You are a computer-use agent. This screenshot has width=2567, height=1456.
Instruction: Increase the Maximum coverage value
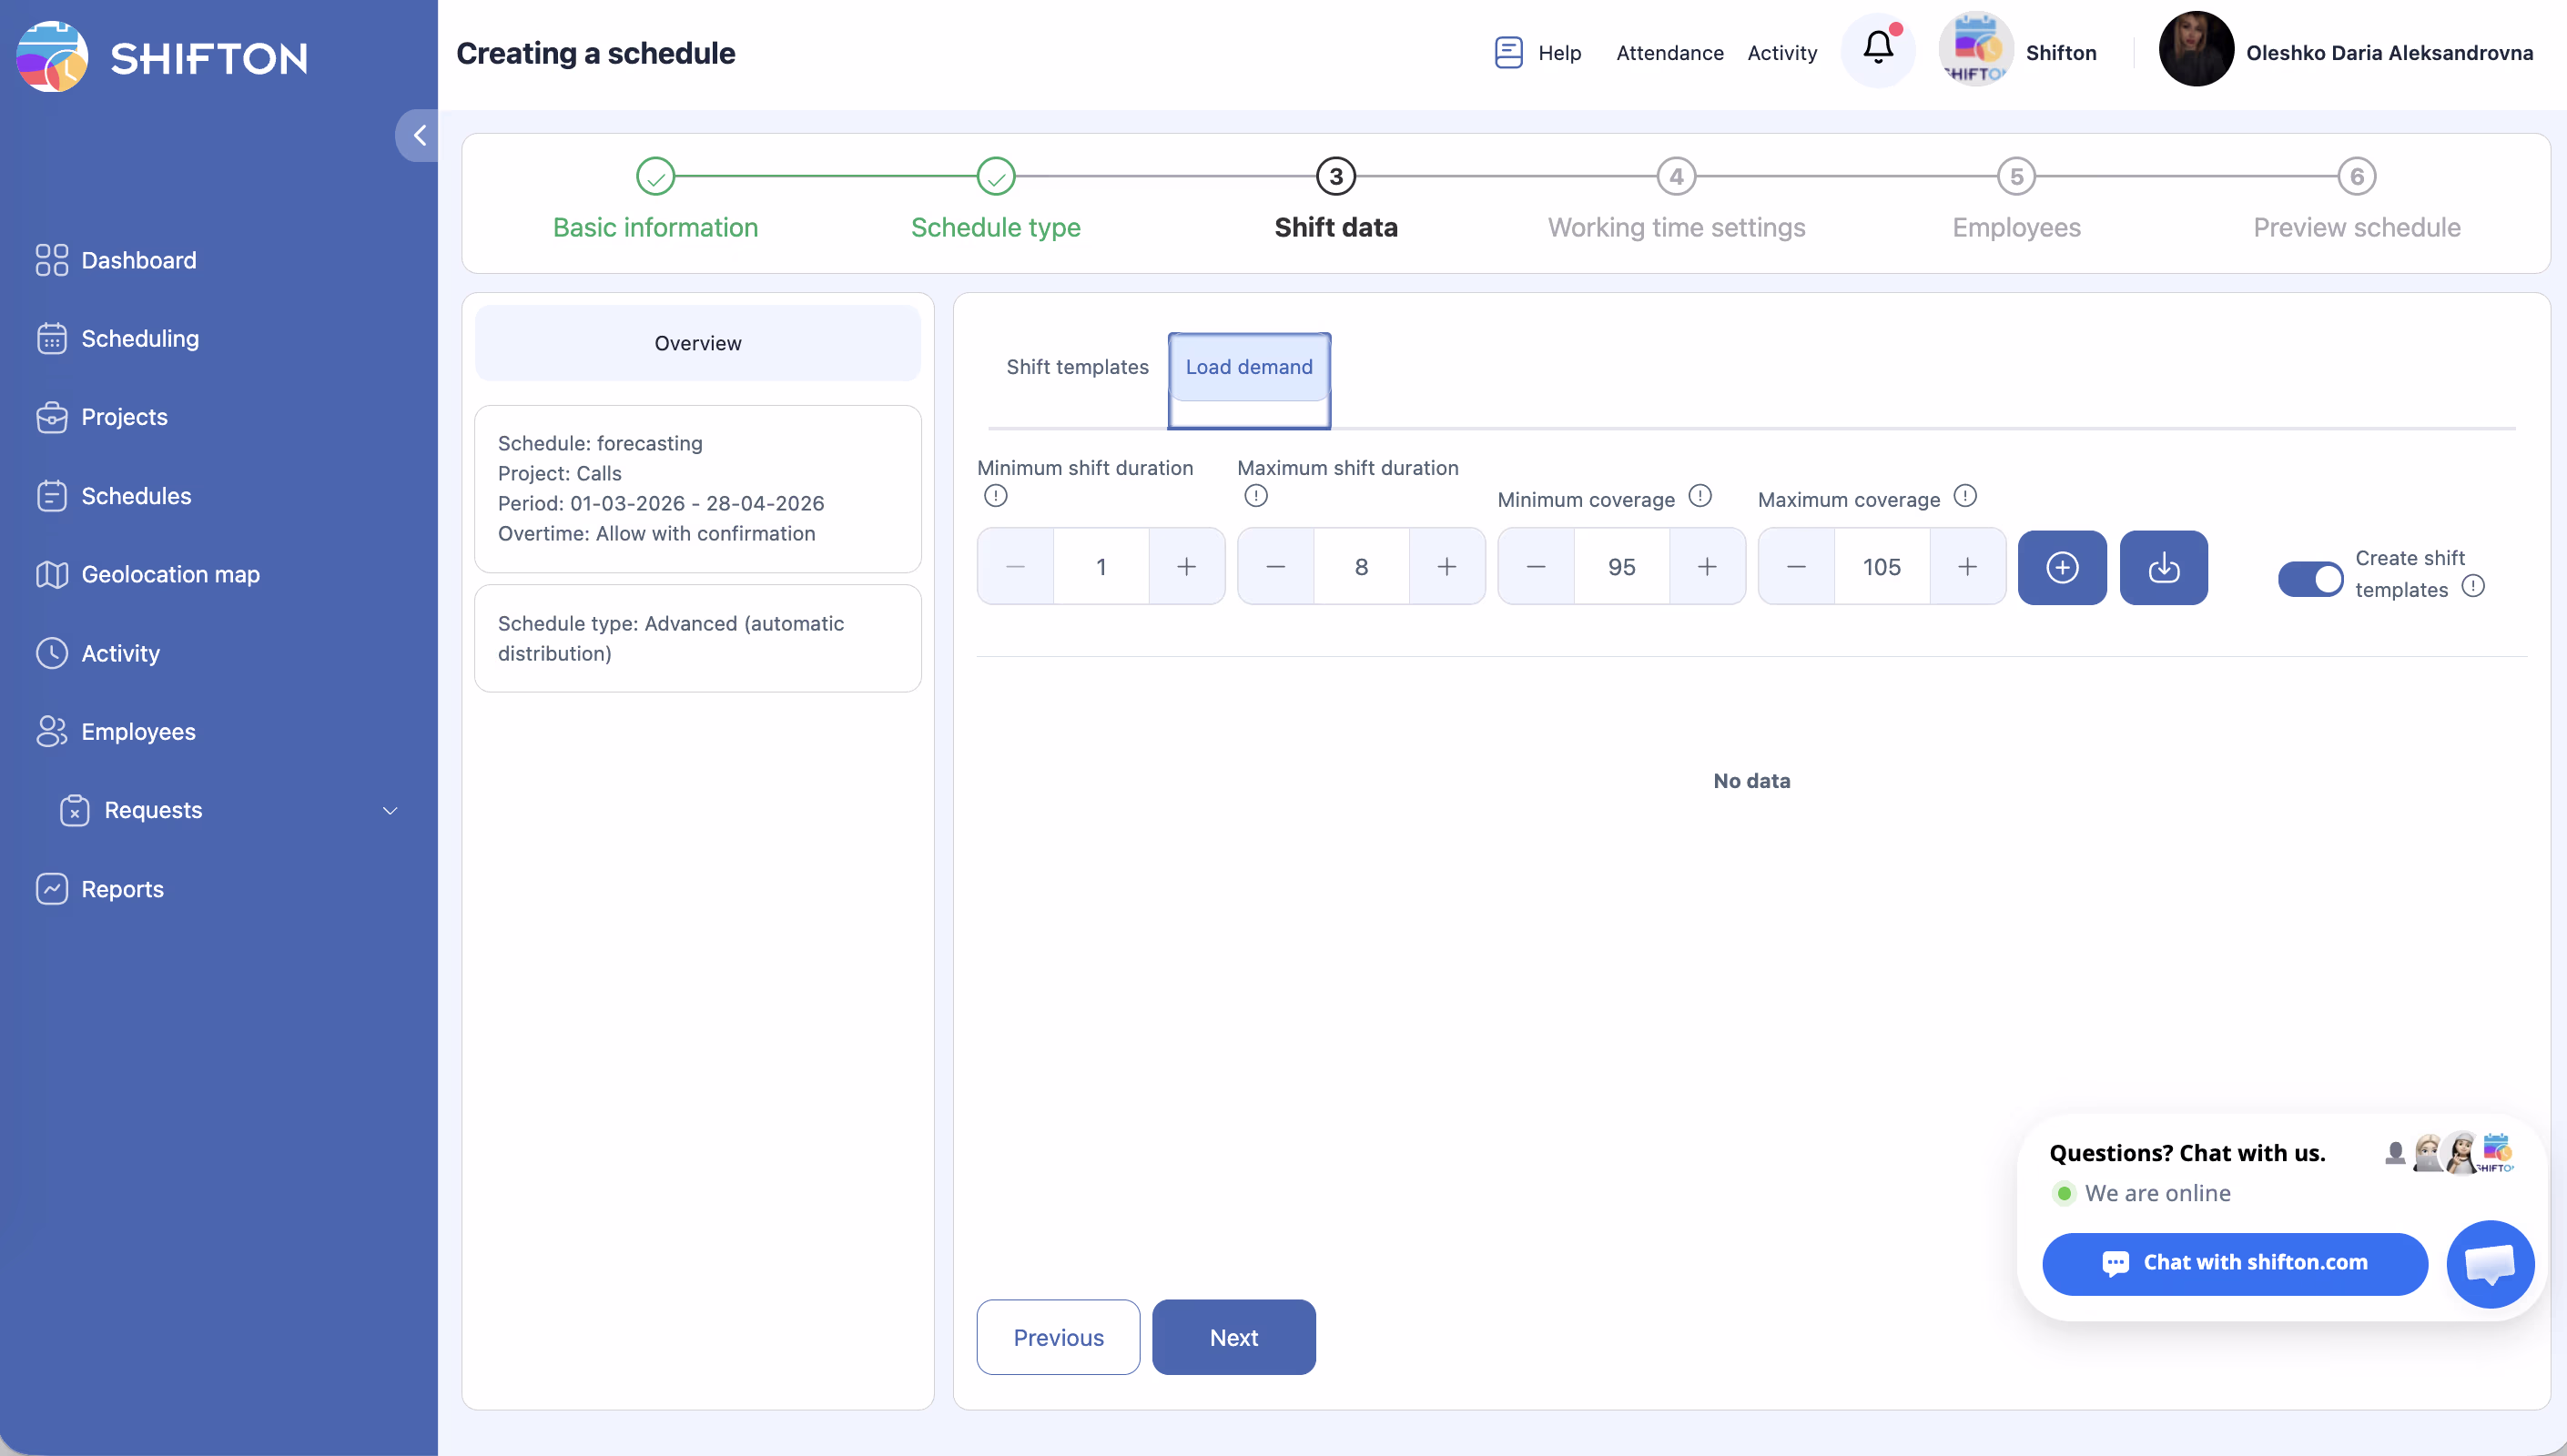point(1967,567)
